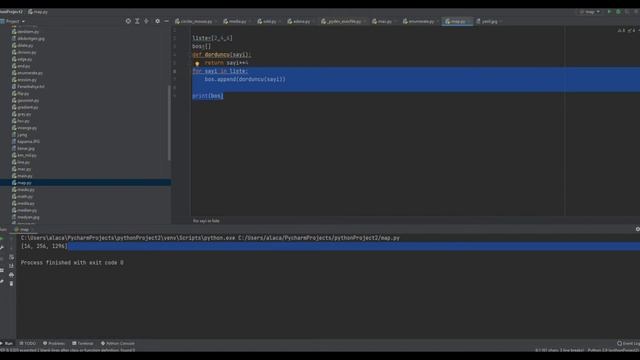640x360 pixels.
Task: Select median.py in the project tree
Action: [24, 211]
